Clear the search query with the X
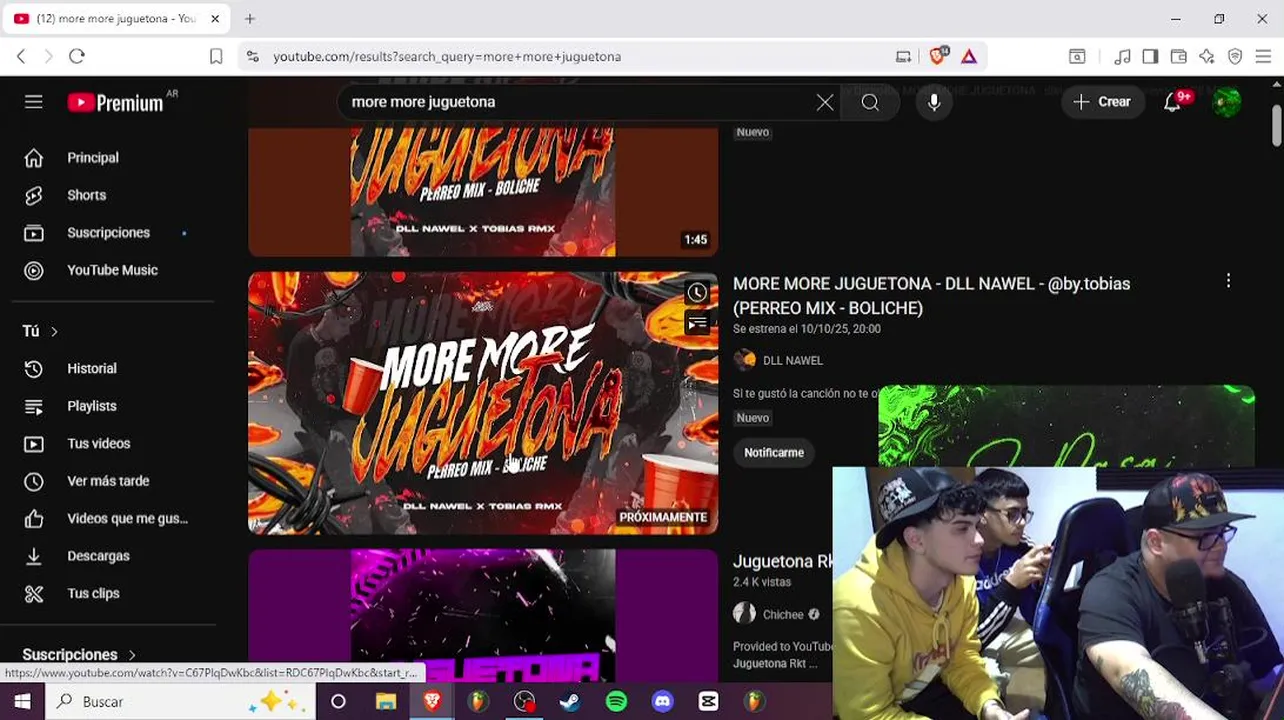Viewport: 1284px width, 720px height. coord(825,102)
